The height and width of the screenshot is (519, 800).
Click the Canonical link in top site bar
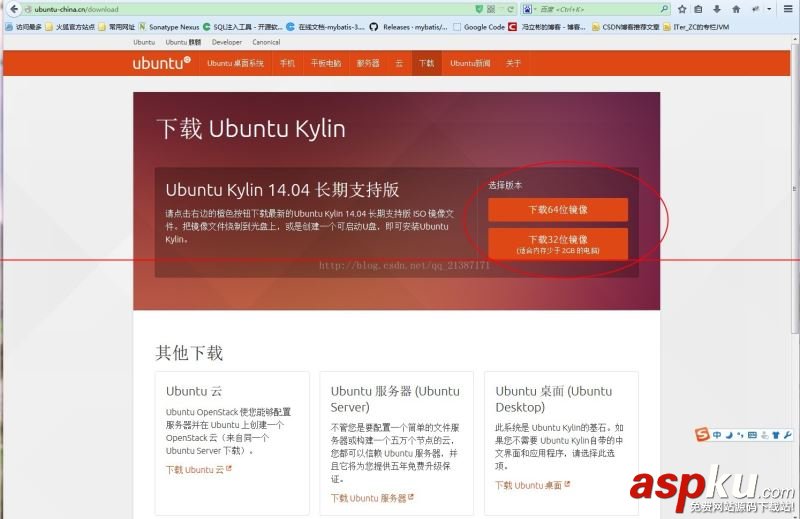pyautogui.click(x=266, y=42)
